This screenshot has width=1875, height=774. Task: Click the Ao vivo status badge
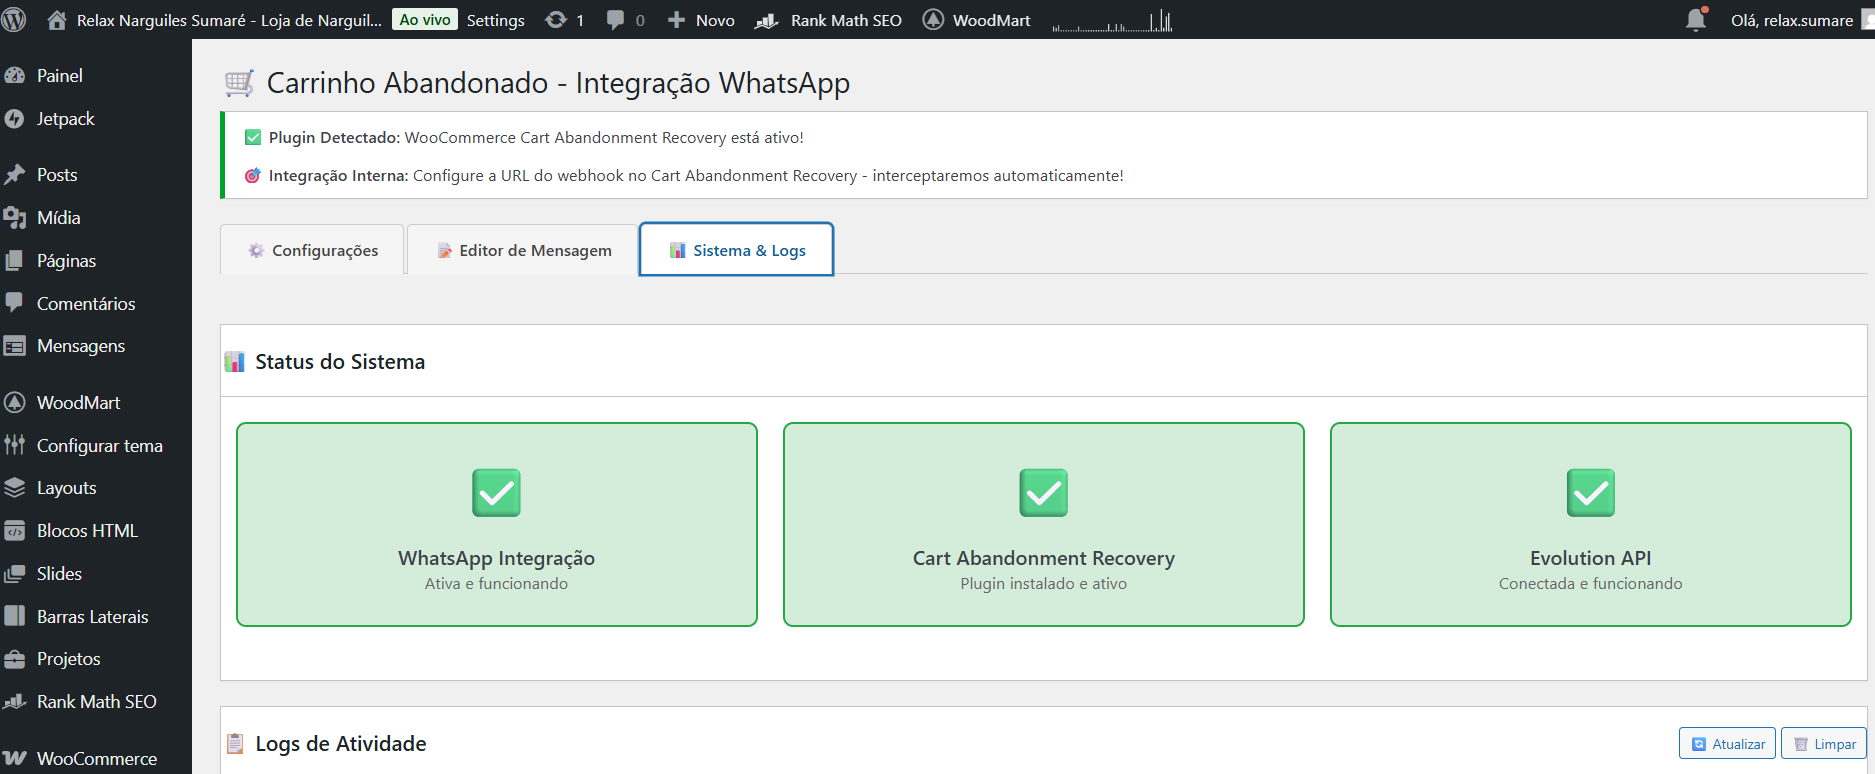(x=425, y=20)
